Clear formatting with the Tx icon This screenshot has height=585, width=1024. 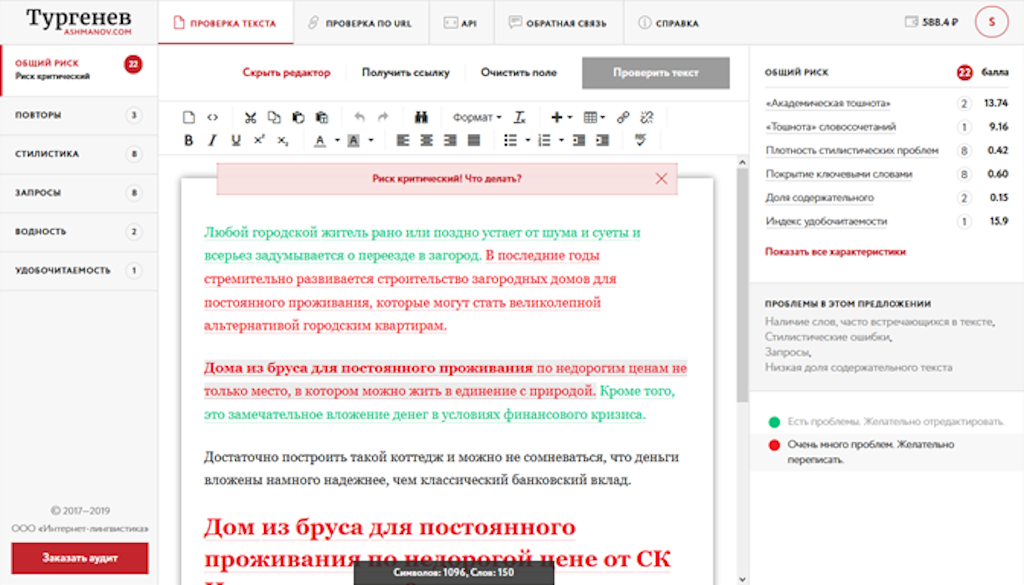coord(519,118)
